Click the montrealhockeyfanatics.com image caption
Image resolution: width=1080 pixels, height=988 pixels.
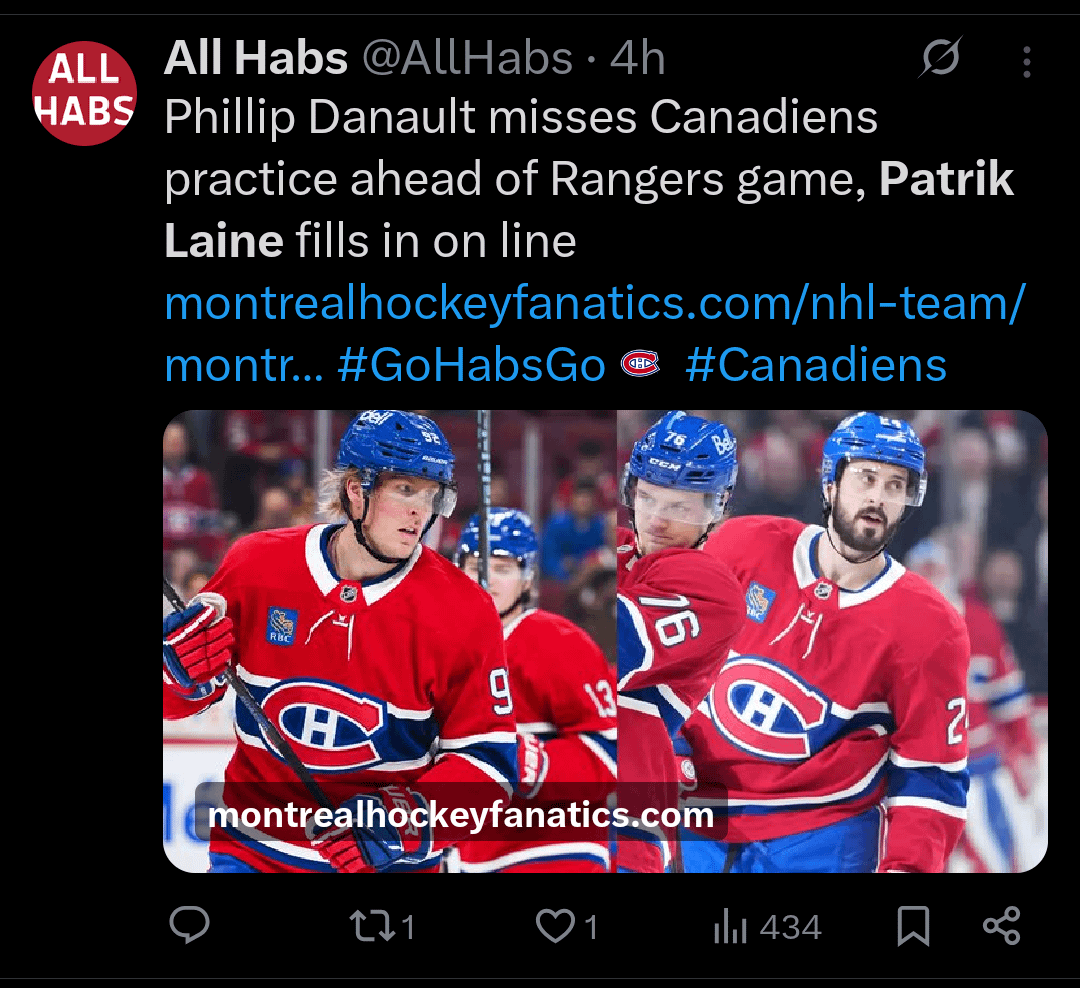coord(461,815)
